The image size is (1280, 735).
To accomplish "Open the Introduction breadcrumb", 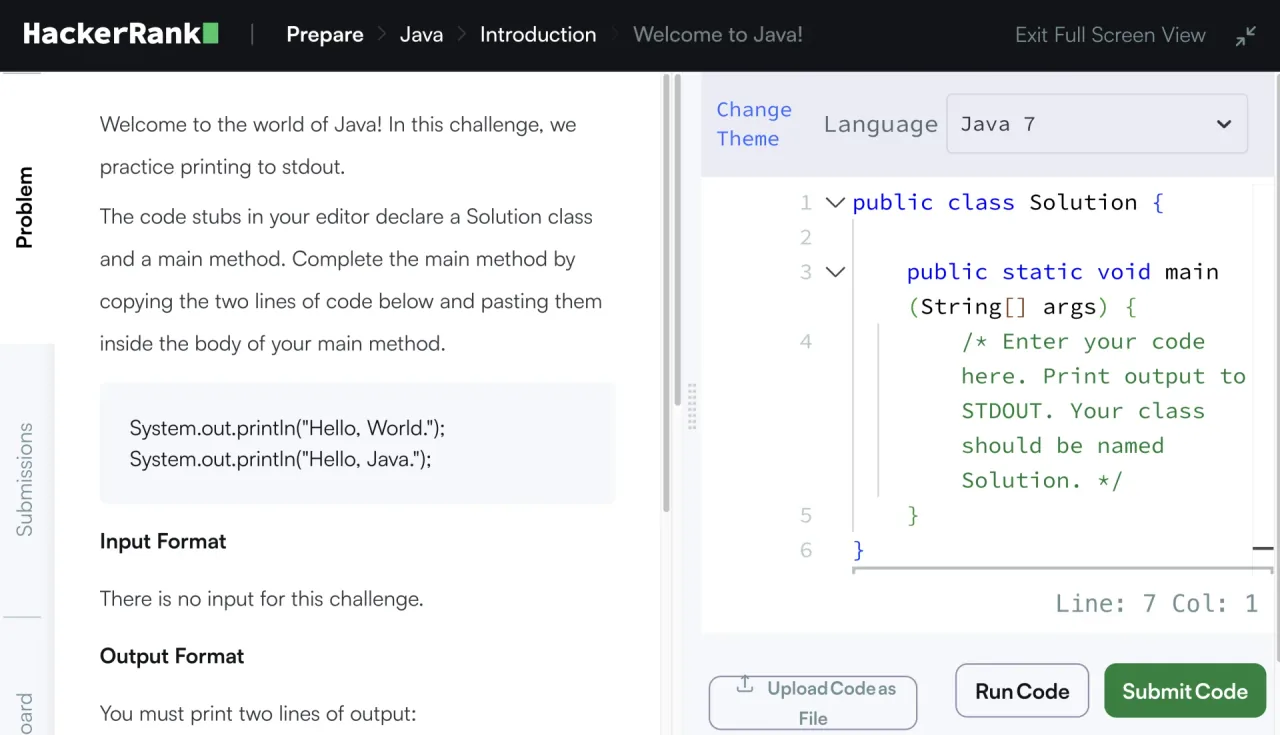I will tap(538, 35).
